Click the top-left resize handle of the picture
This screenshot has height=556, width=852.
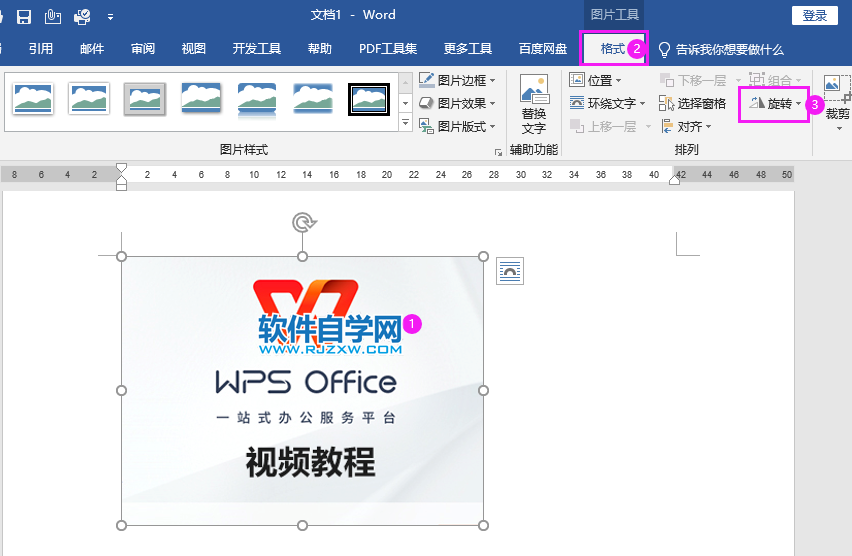pos(122,257)
